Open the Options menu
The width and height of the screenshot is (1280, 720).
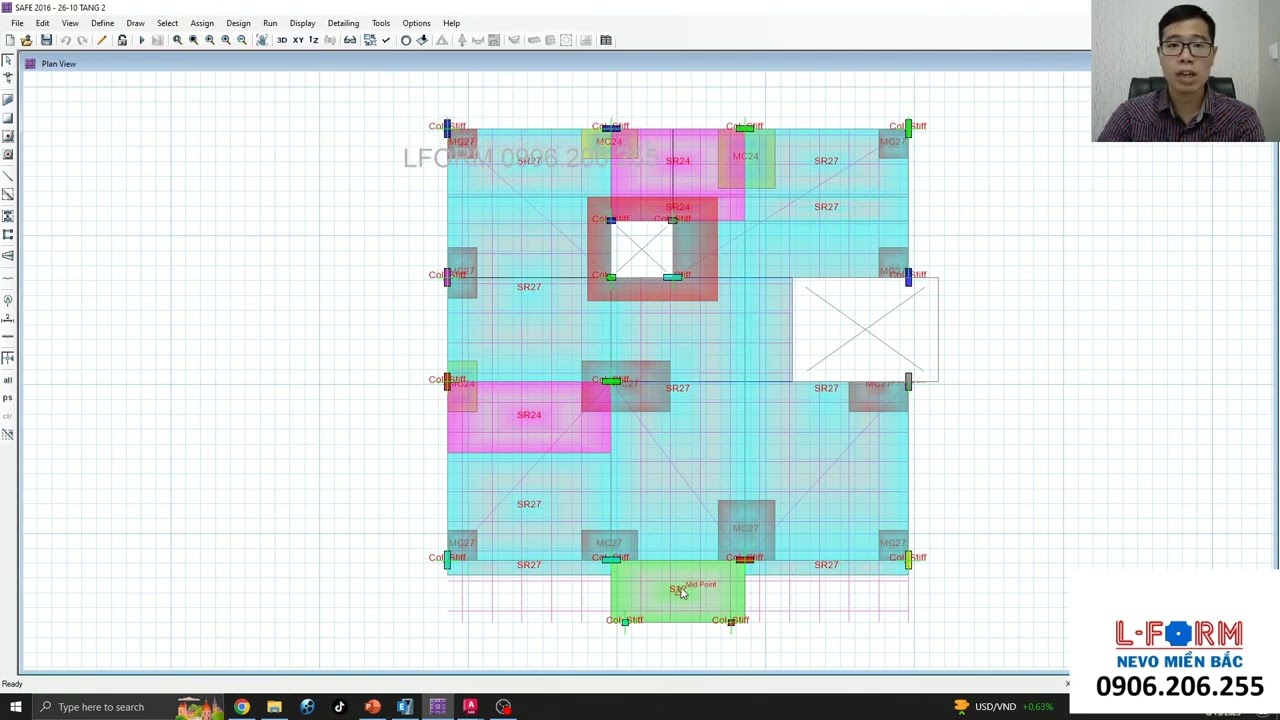[416, 23]
